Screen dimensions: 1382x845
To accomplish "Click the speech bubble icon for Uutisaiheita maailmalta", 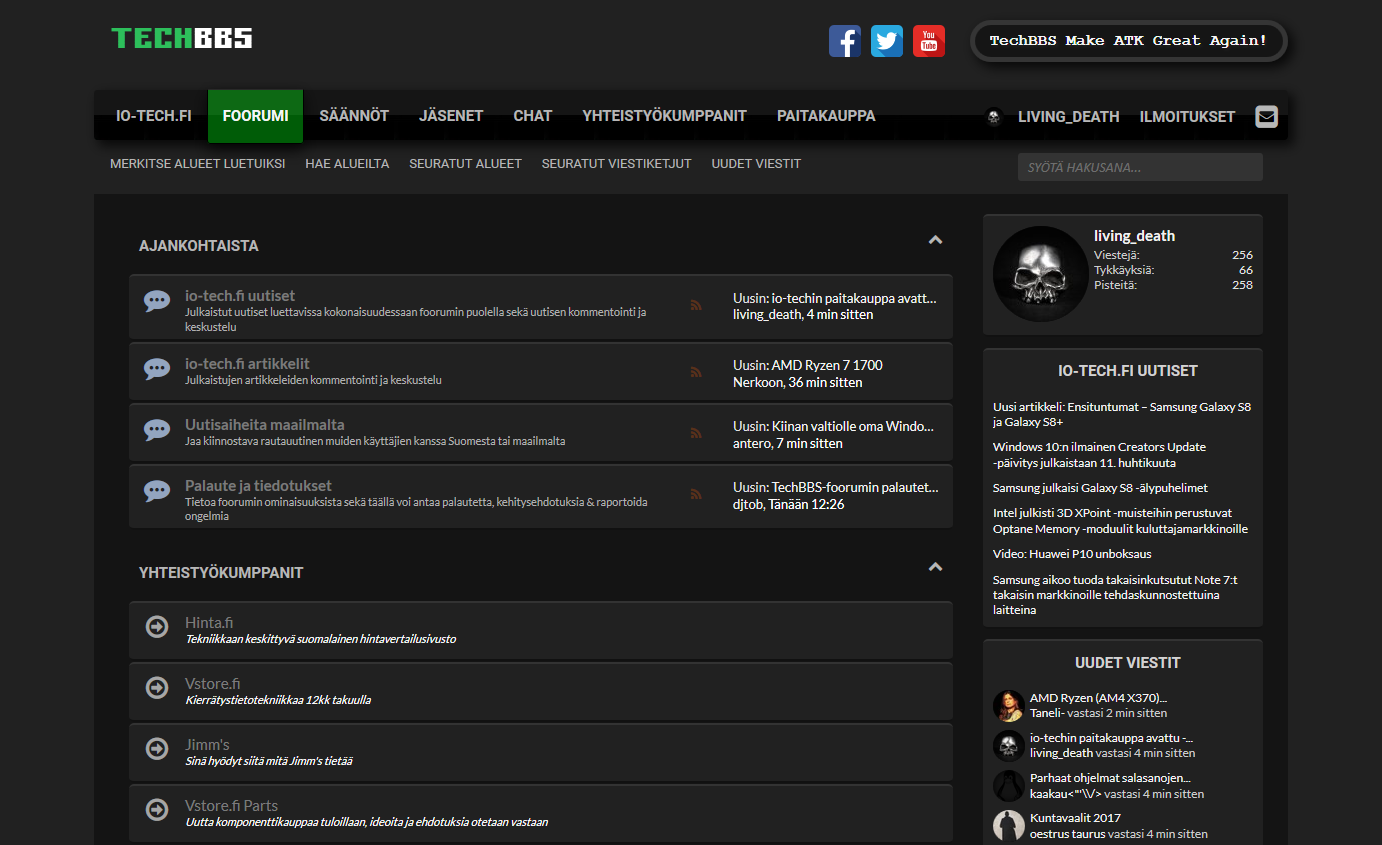I will (x=157, y=430).
